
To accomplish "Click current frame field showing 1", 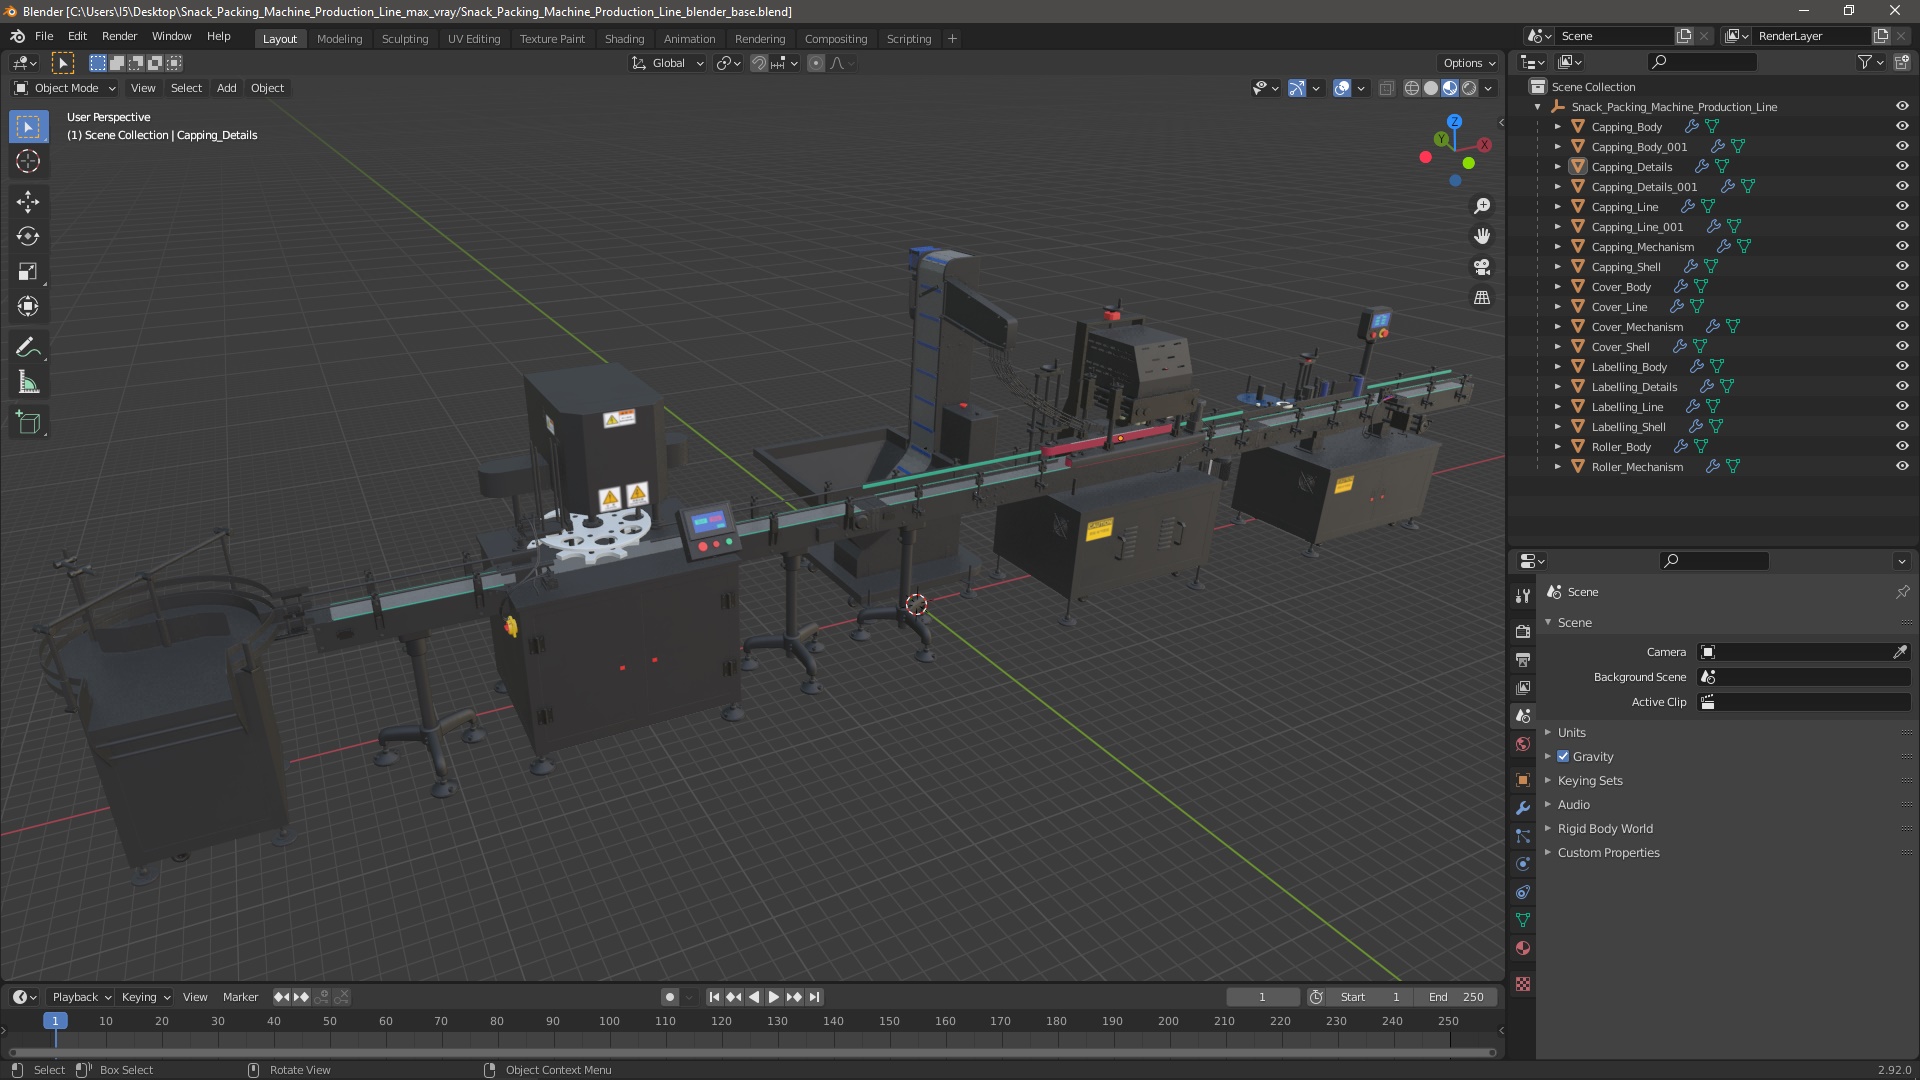I will coord(1263,997).
